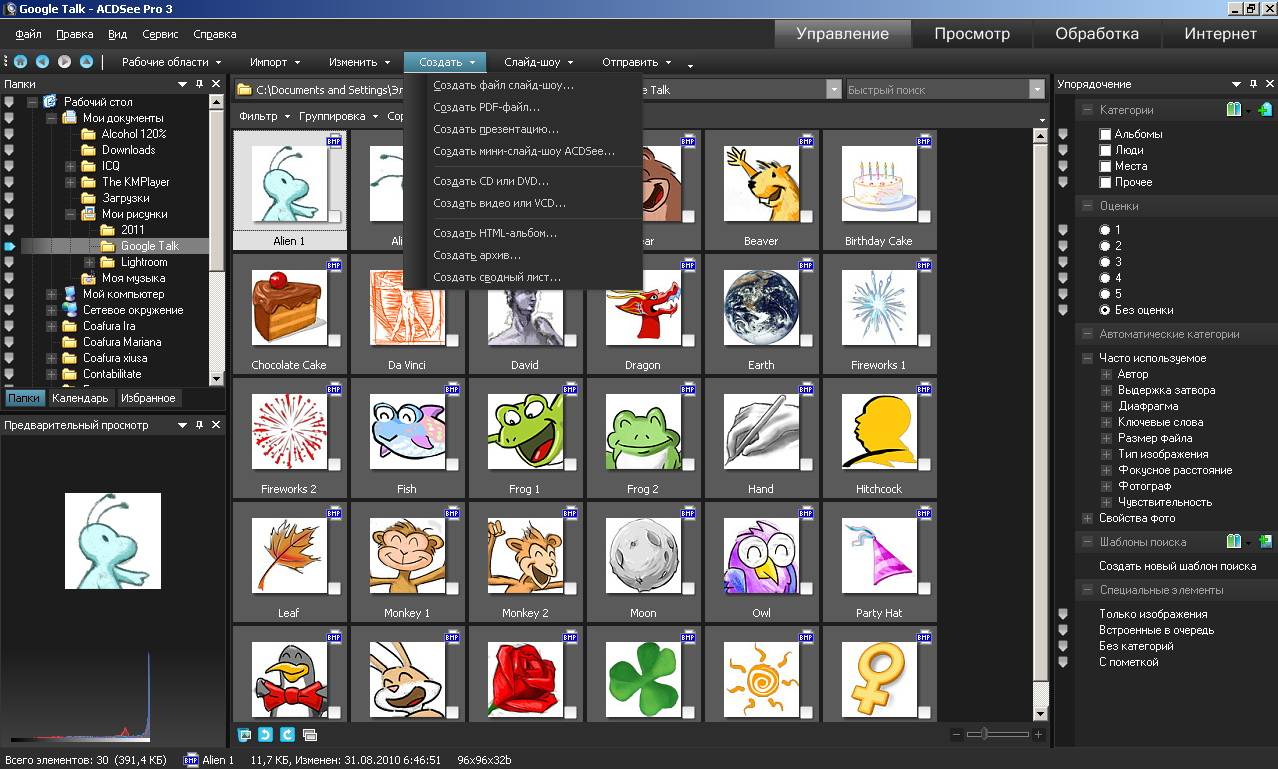Pin the Предварительный просмотр panel

coord(200,425)
